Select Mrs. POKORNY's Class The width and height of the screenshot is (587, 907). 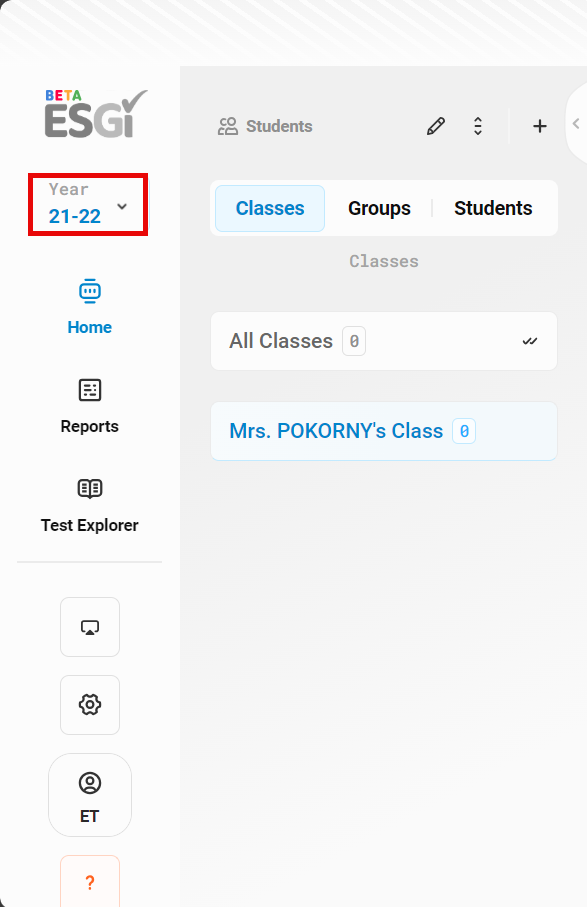point(384,432)
